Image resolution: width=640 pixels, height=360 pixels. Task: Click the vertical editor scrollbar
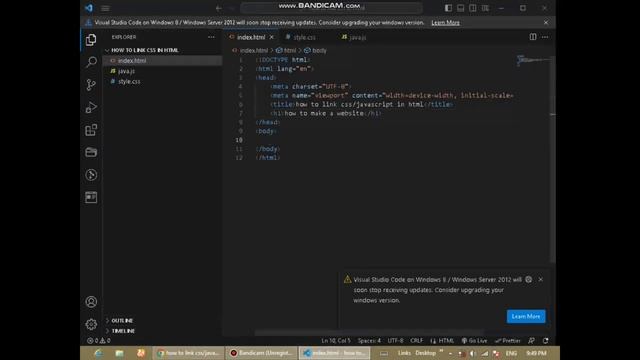pyautogui.click(x=553, y=159)
